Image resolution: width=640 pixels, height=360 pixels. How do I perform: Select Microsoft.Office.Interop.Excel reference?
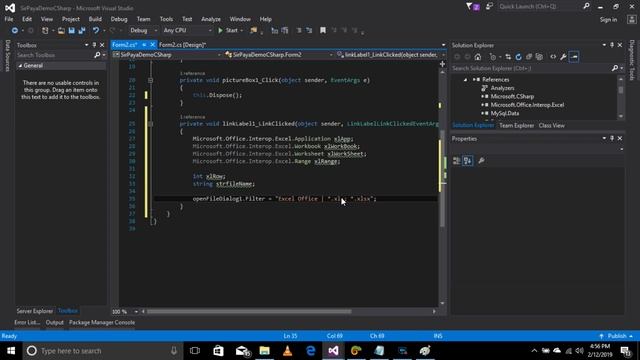coord(527,105)
